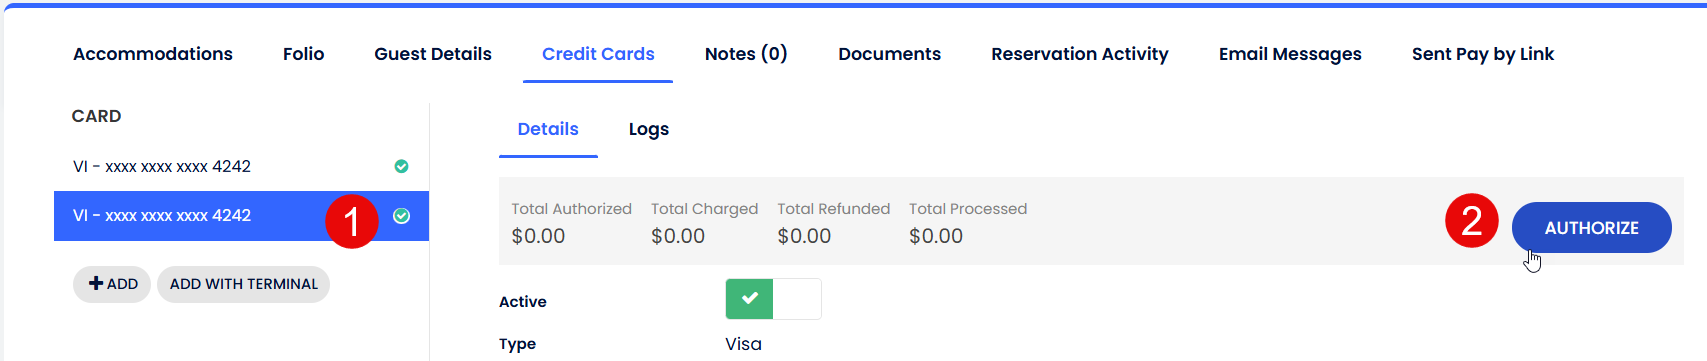Open the Notes (0) tab

746,54
